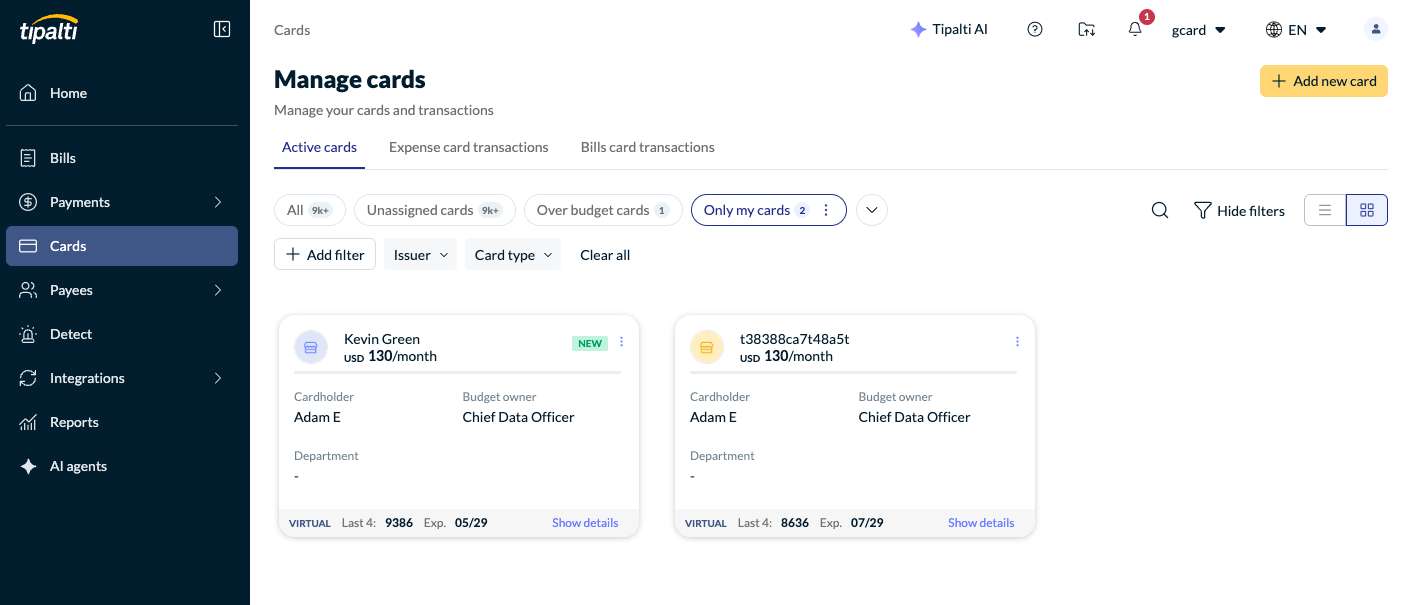The height and width of the screenshot is (605, 1401).
Task: Show details for card ending 8636
Action: [981, 523]
